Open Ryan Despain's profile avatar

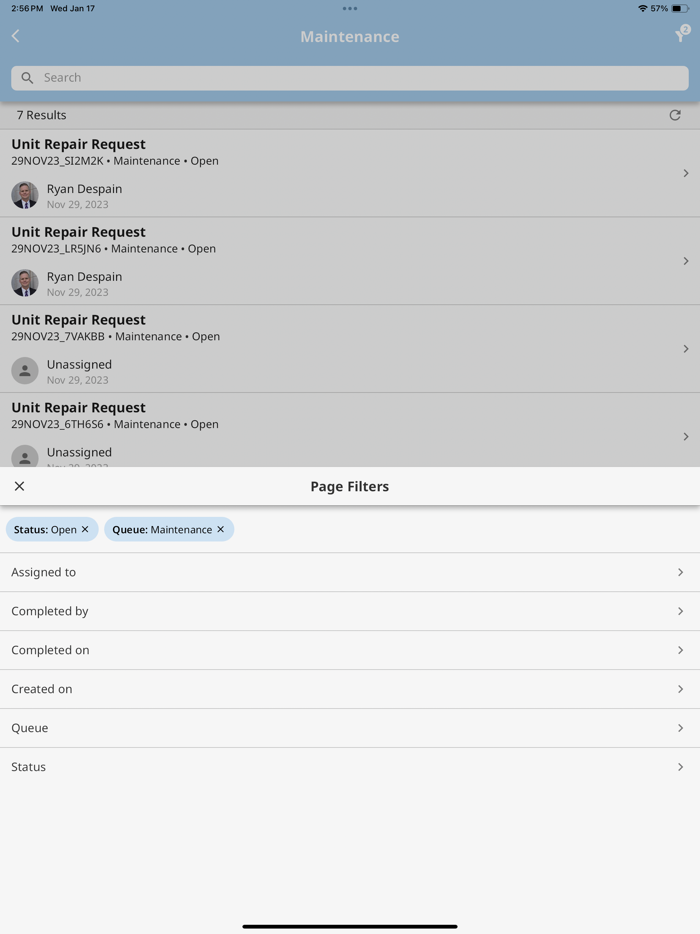pos(24,195)
